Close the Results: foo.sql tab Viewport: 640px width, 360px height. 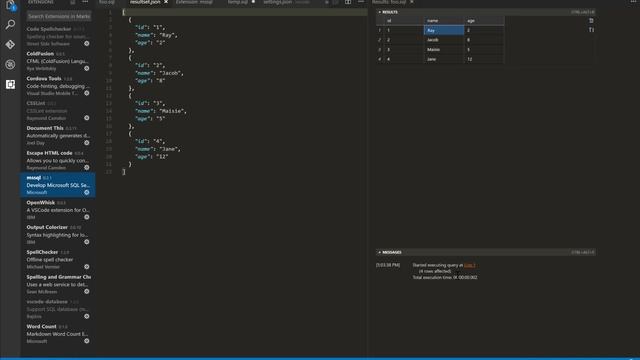[x=412, y=2]
